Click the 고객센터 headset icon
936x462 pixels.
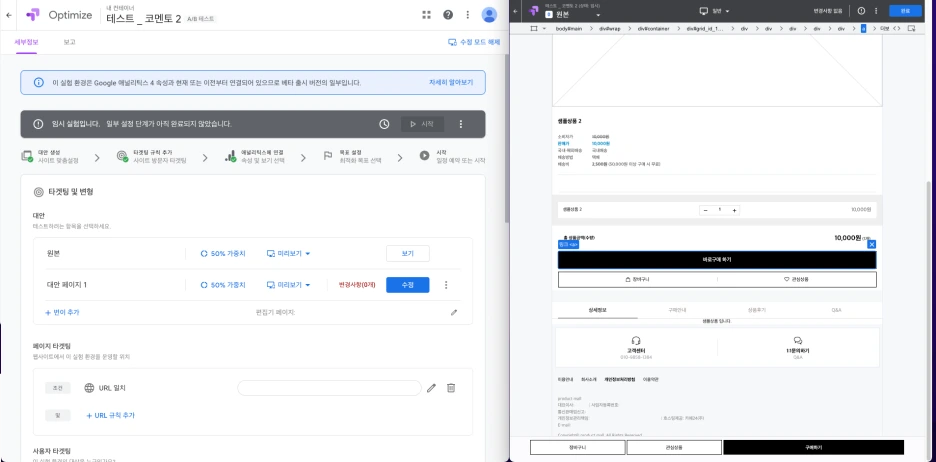(x=636, y=341)
